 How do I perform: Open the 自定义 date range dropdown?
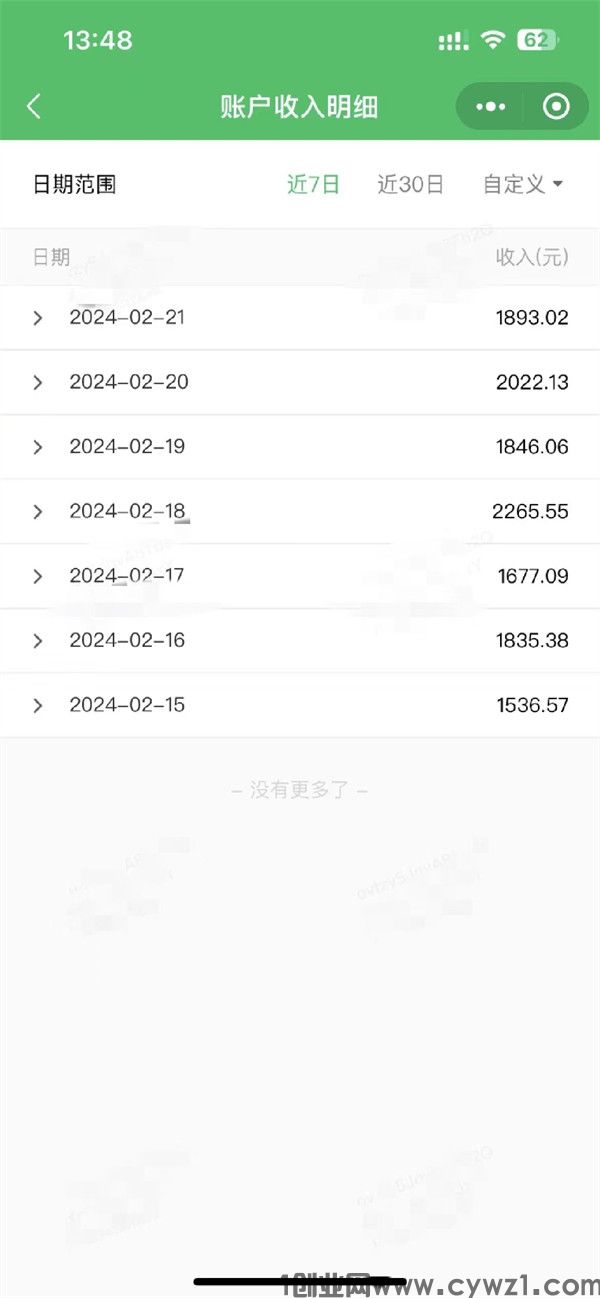pyautogui.click(x=523, y=184)
